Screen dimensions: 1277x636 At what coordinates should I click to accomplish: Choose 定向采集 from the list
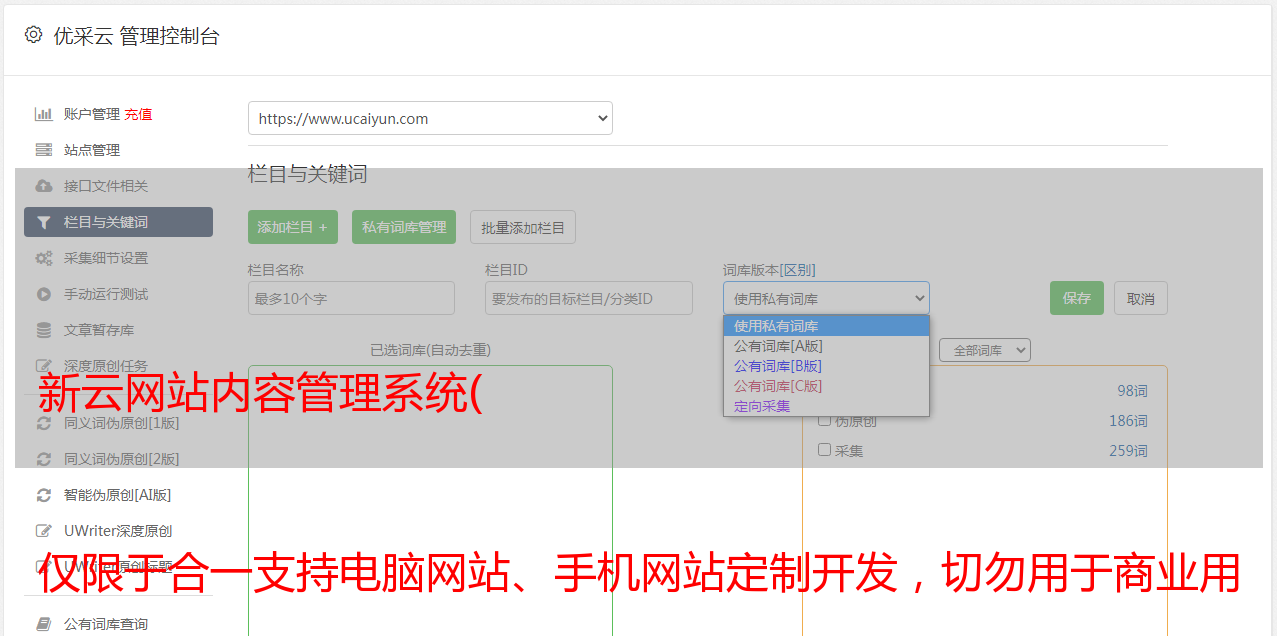pyautogui.click(x=826, y=406)
